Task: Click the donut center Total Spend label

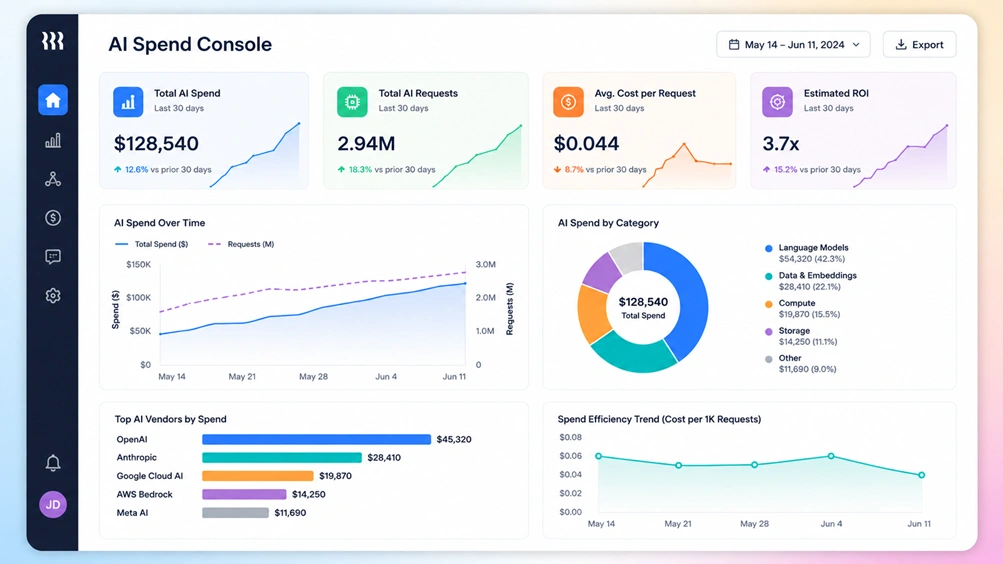Action: coord(644,316)
